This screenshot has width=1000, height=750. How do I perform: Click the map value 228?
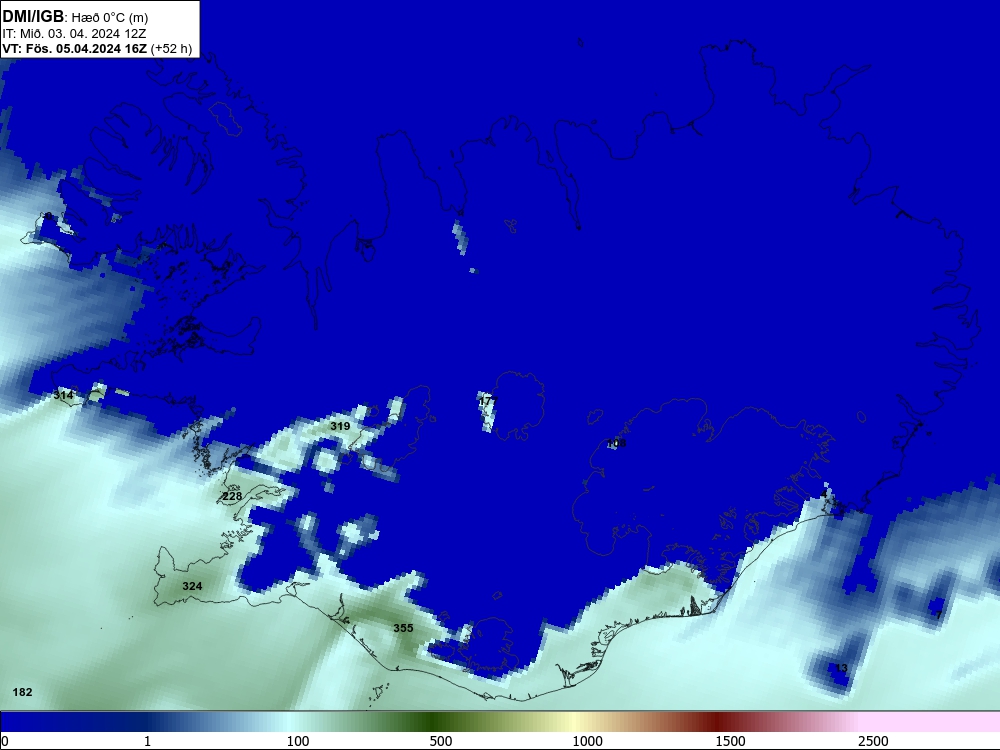(x=232, y=496)
